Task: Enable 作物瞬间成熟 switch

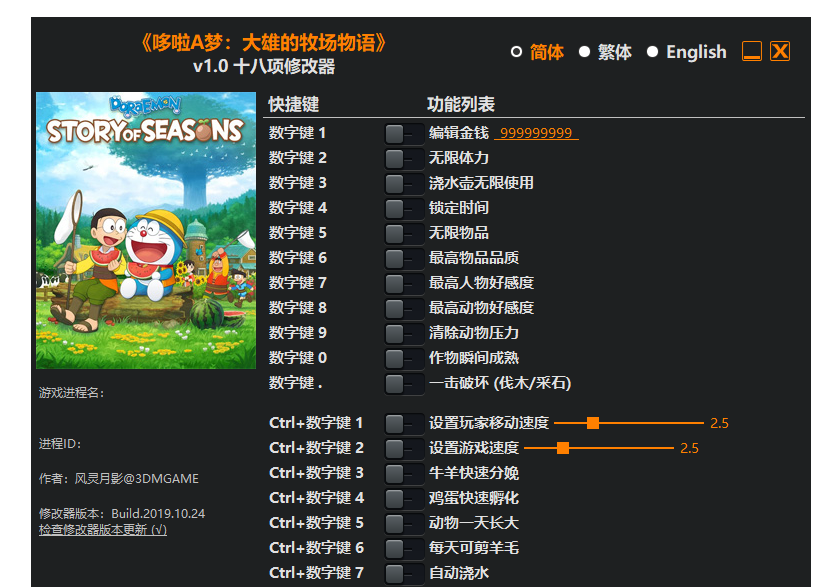Action: point(404,359)
